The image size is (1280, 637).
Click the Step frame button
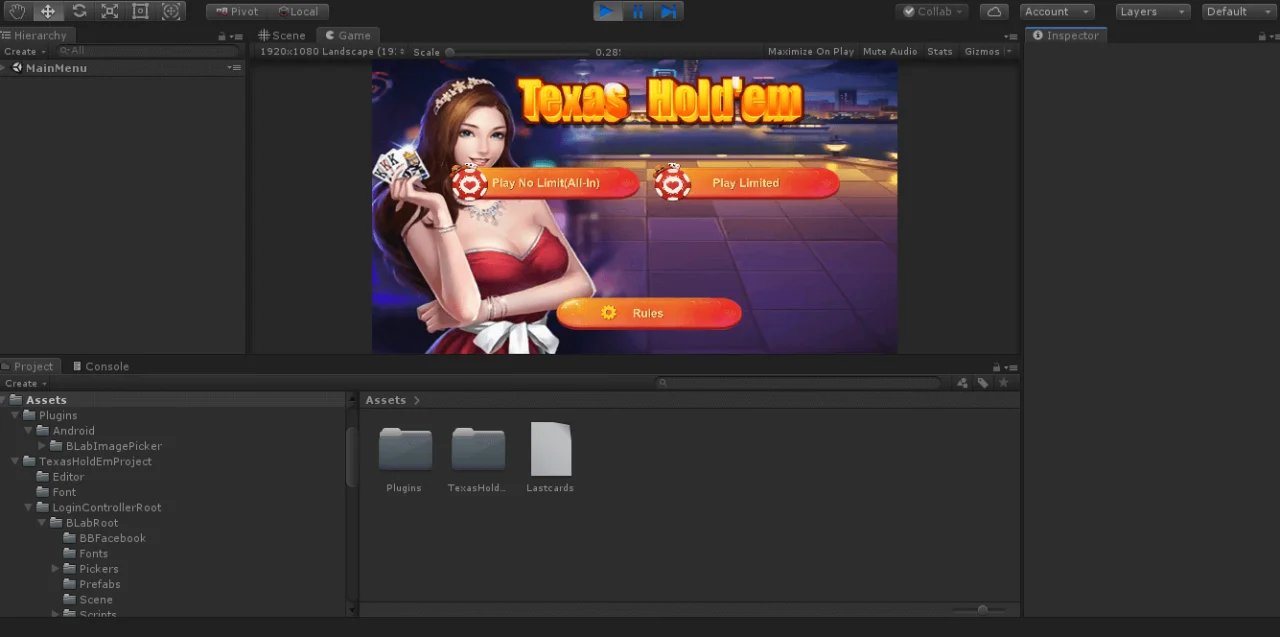pos(669,11)
